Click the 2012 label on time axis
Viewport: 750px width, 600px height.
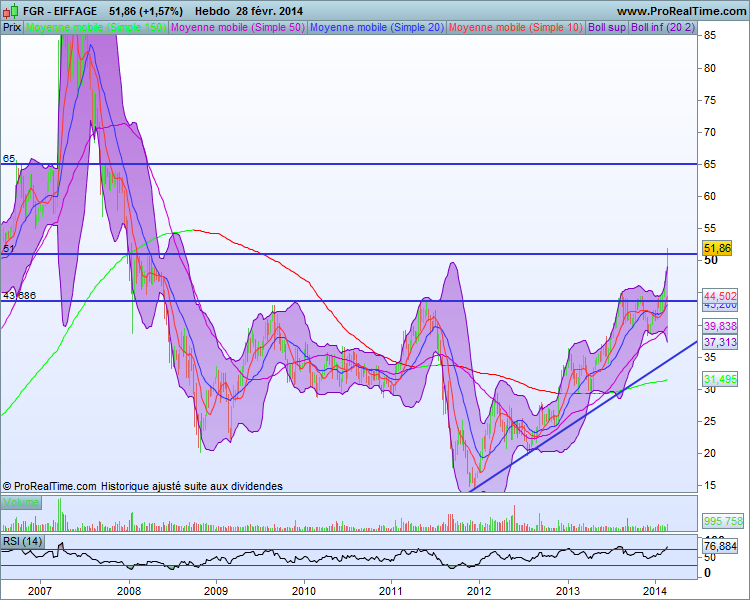(x=479, y=591)
